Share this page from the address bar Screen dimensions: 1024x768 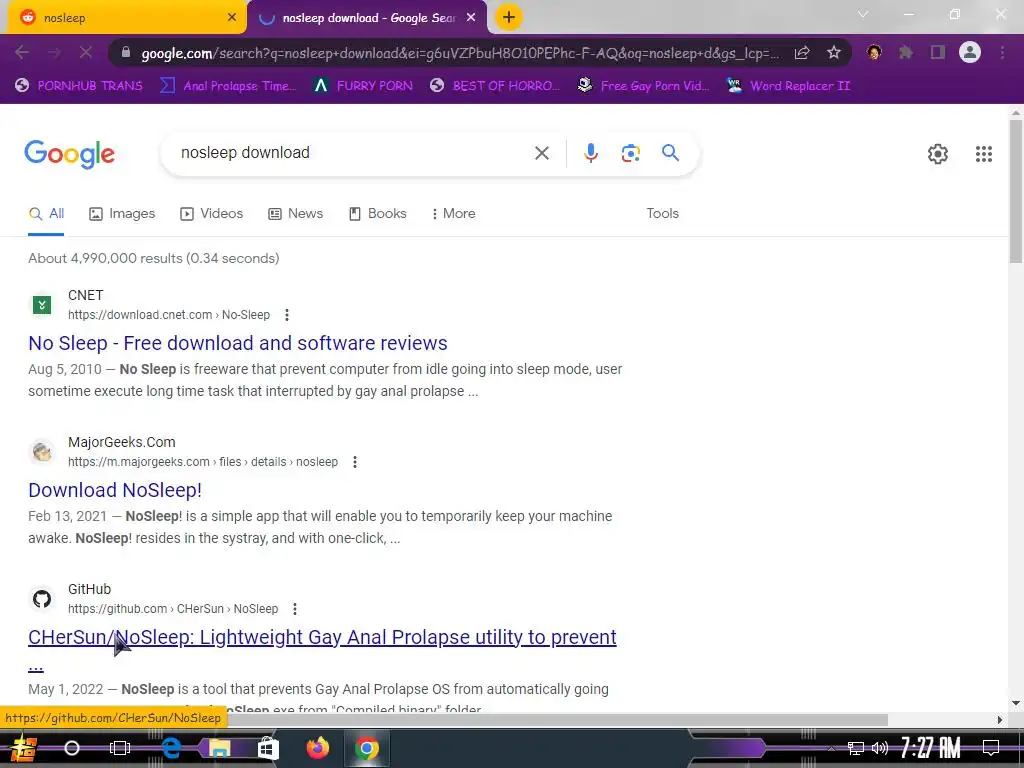pyautogui.click(x=802, y=53)
